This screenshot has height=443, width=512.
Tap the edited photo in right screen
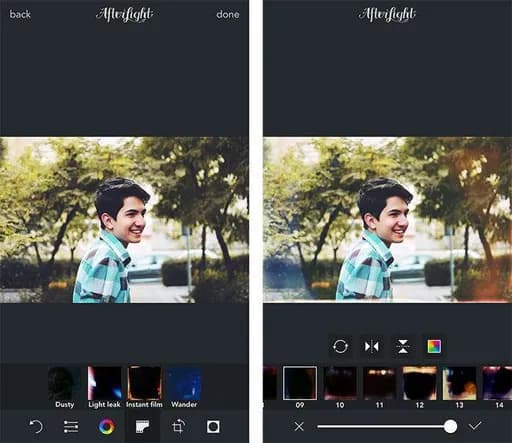(388, 219)
